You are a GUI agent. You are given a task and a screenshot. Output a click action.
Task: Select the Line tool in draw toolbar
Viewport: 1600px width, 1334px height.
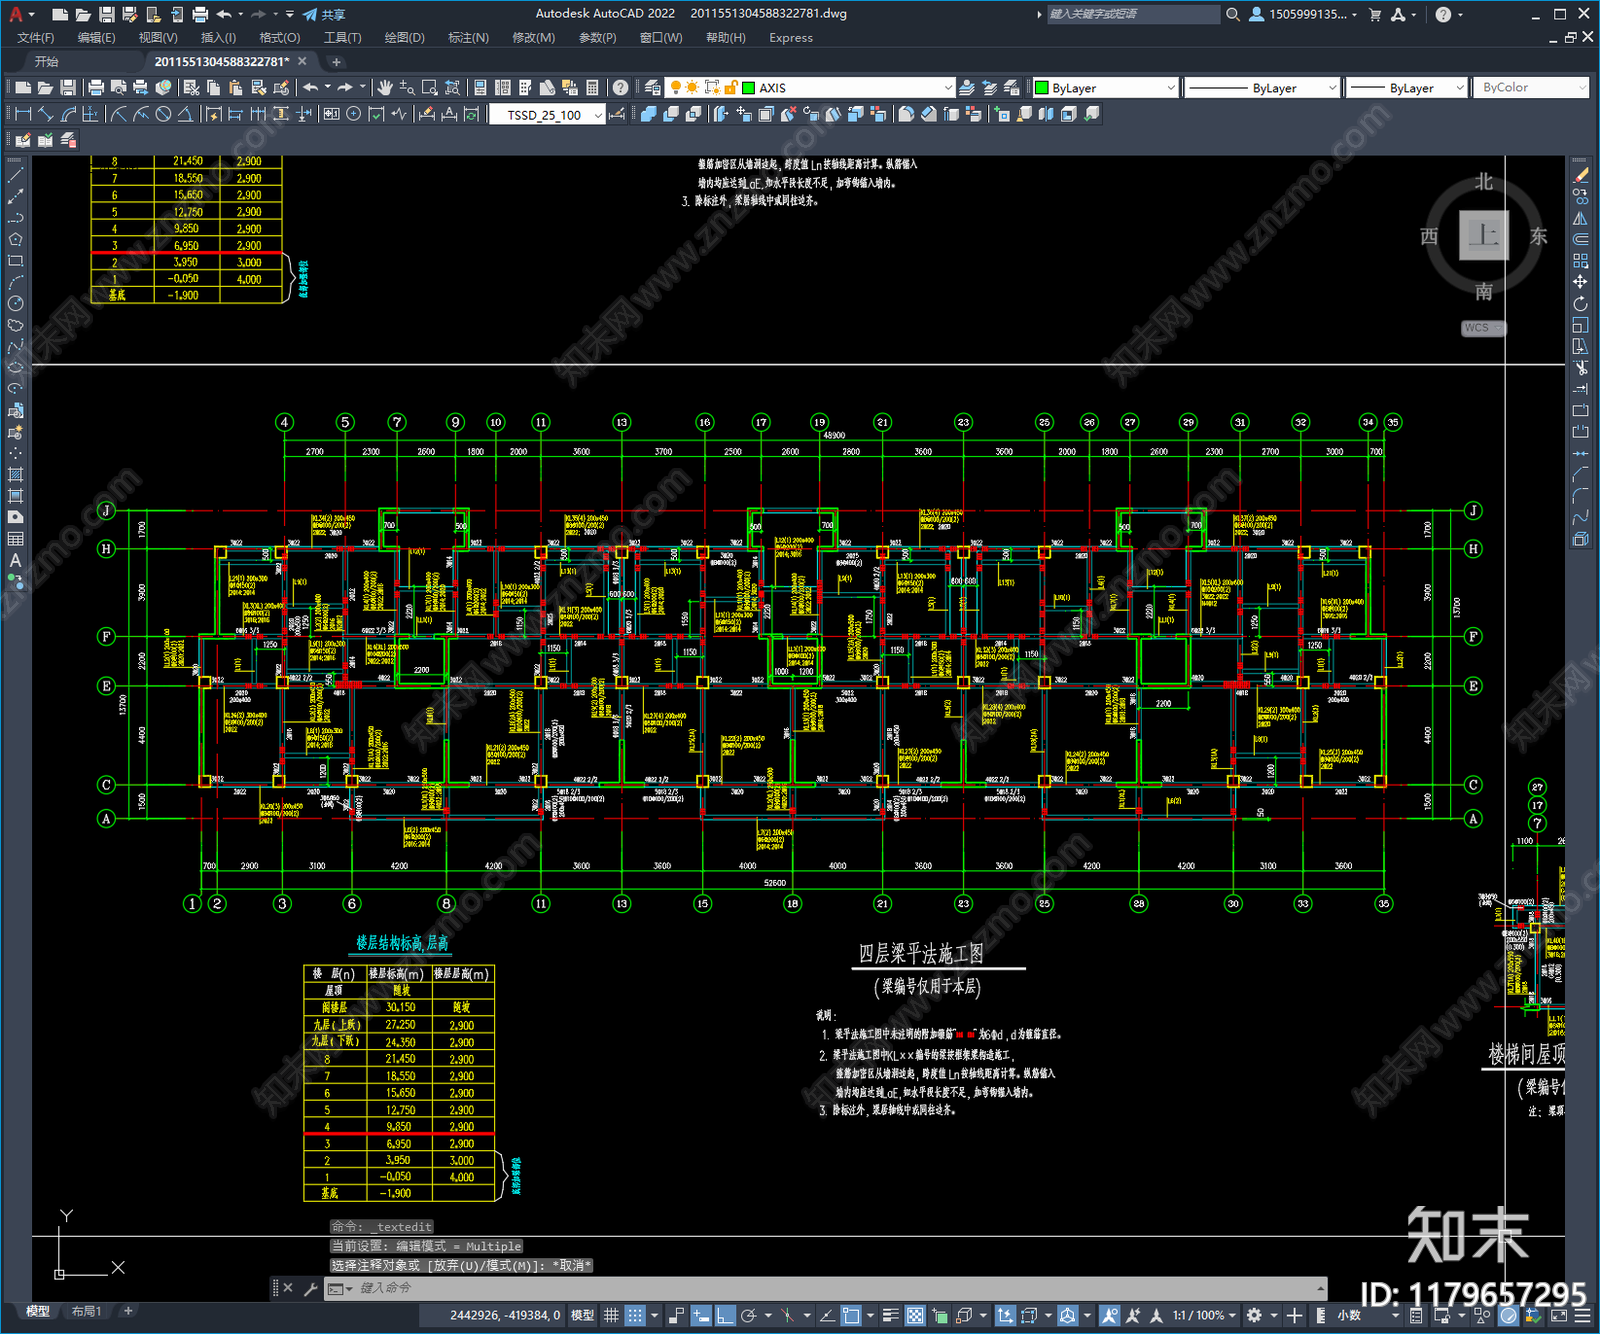[15, 176]
